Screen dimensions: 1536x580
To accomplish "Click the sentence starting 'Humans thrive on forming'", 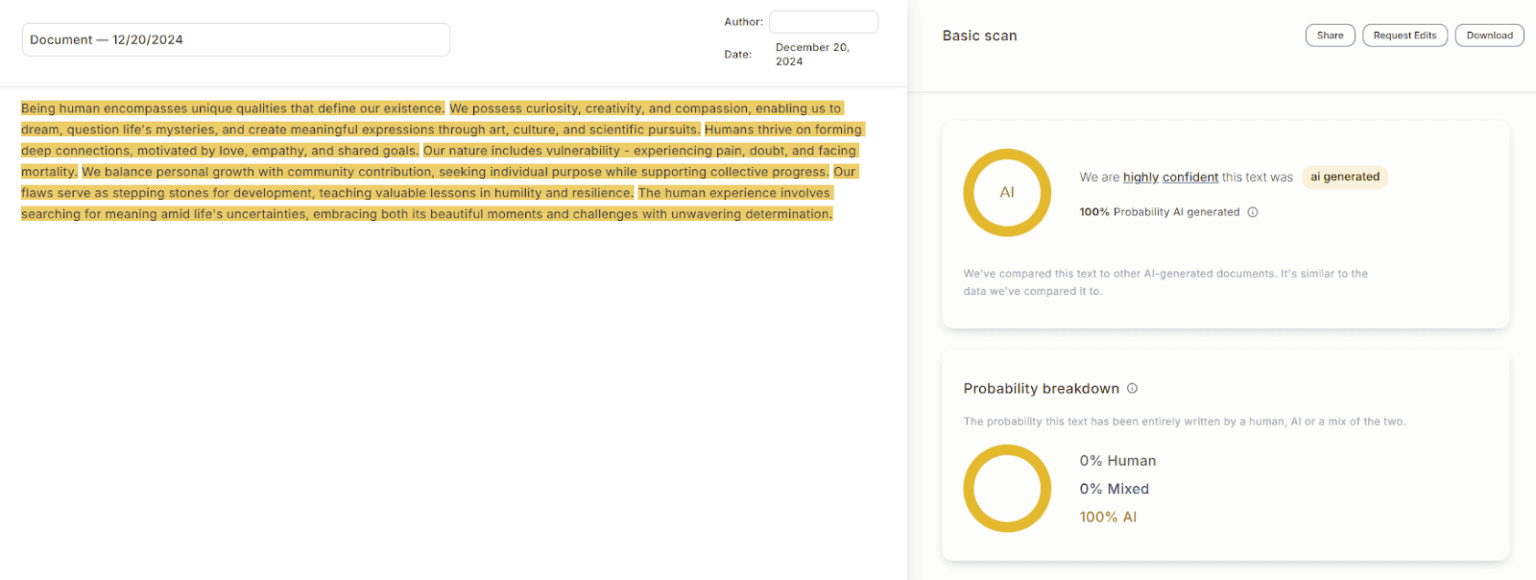I will pos(782,129).
